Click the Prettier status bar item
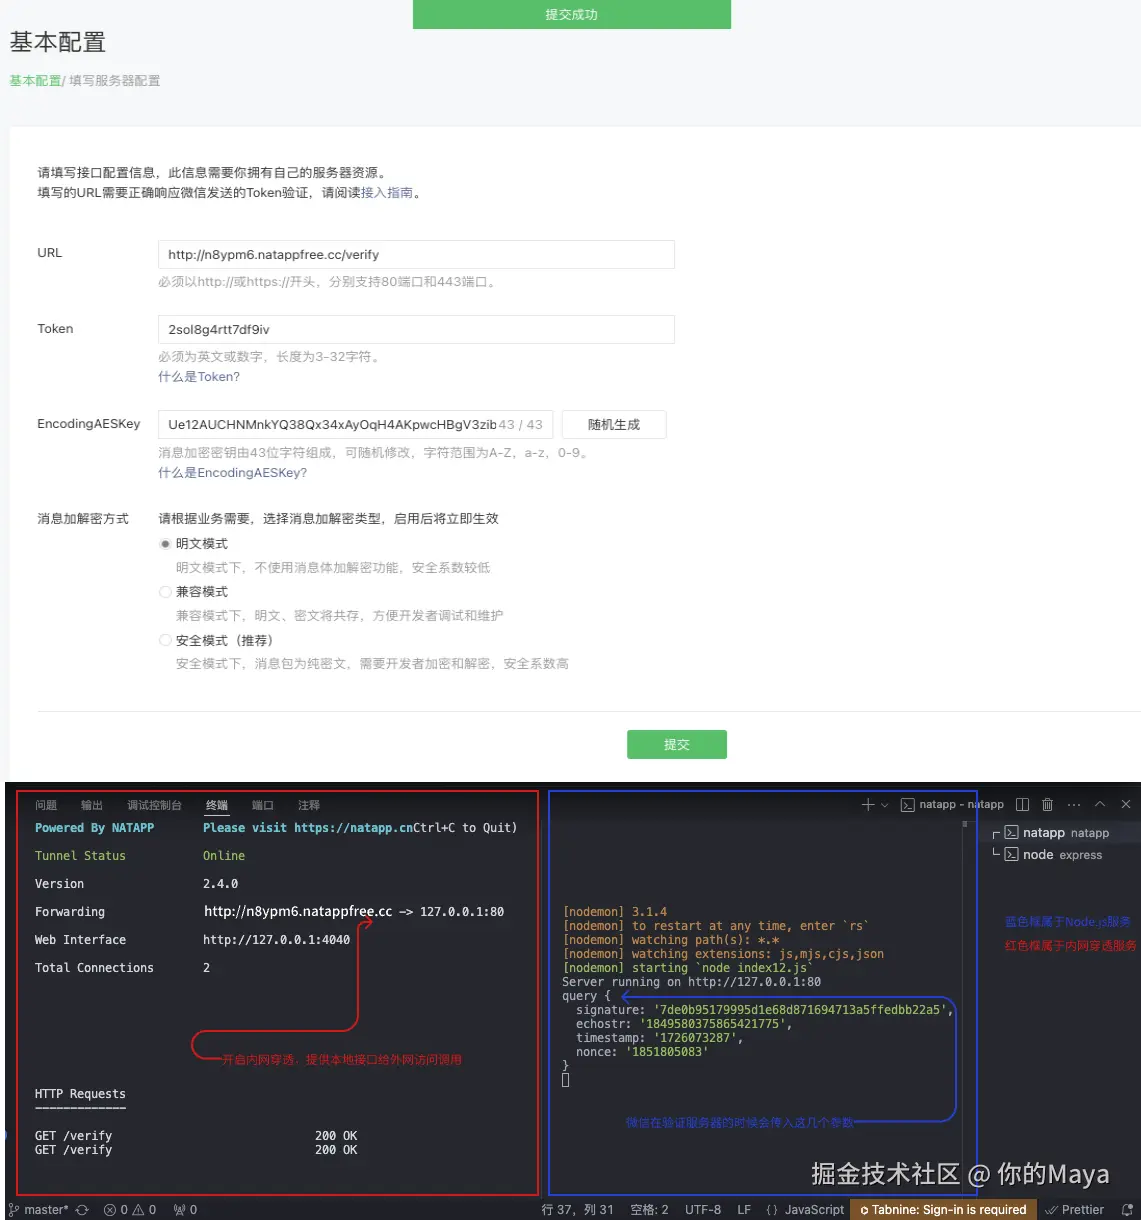 [x=1074, y=1210]
